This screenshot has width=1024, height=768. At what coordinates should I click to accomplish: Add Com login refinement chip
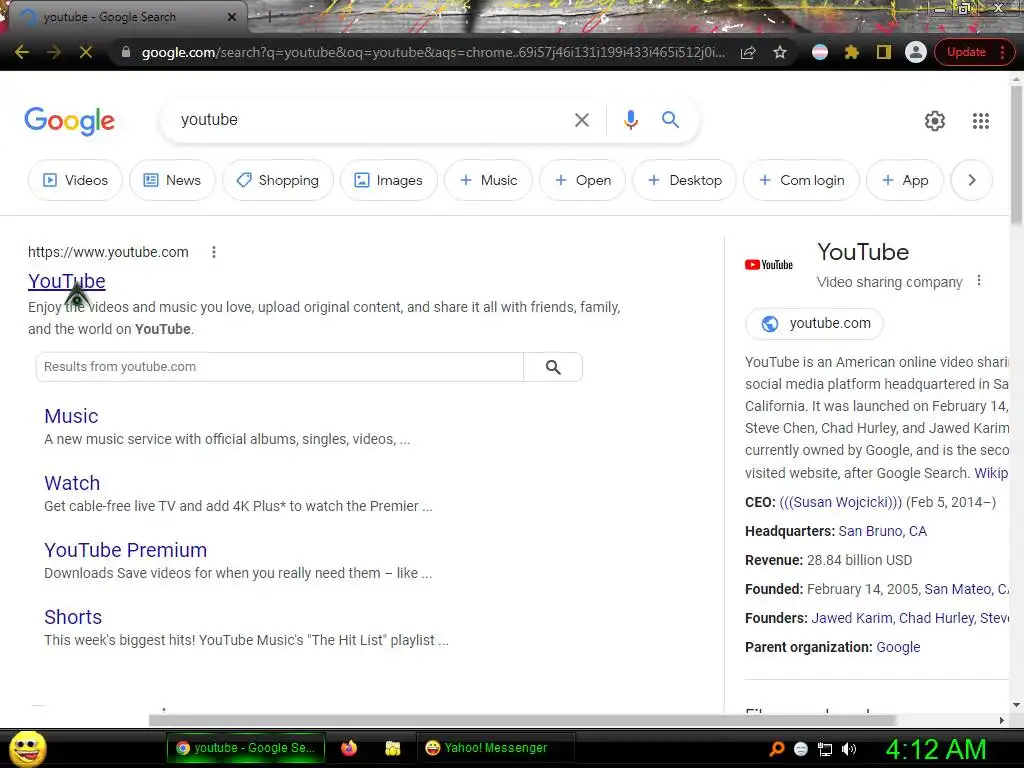(x=801, y=180)
